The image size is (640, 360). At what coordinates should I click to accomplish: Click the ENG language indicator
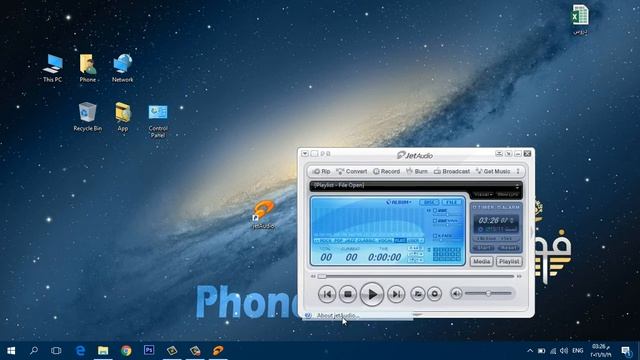[x=578, y=351]
